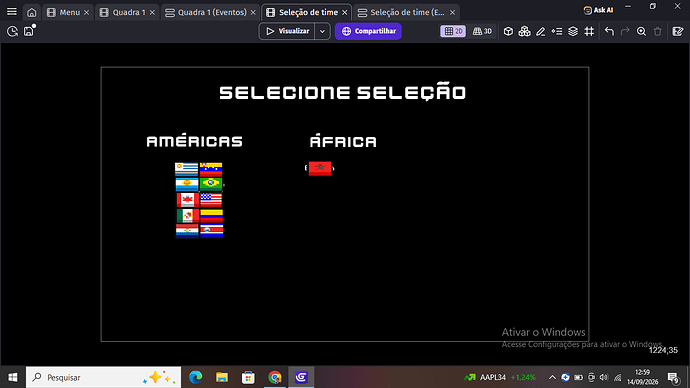Switch to the Menu tab
690x388 pixels.
click(x=64, y=12)
